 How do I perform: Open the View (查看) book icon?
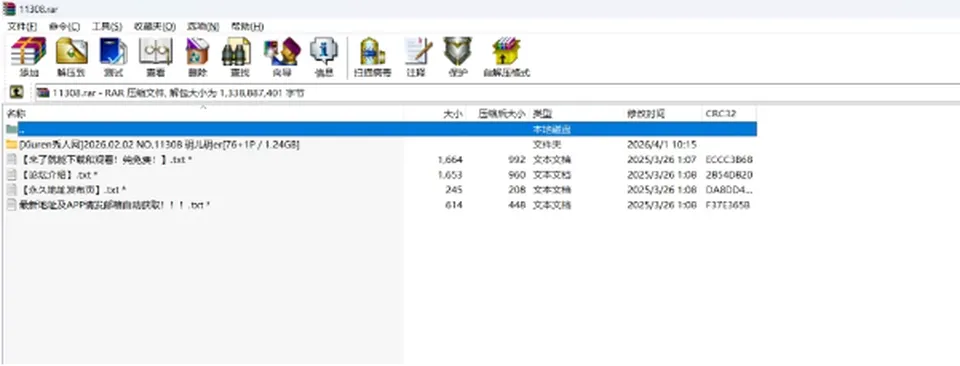(156, 56)
